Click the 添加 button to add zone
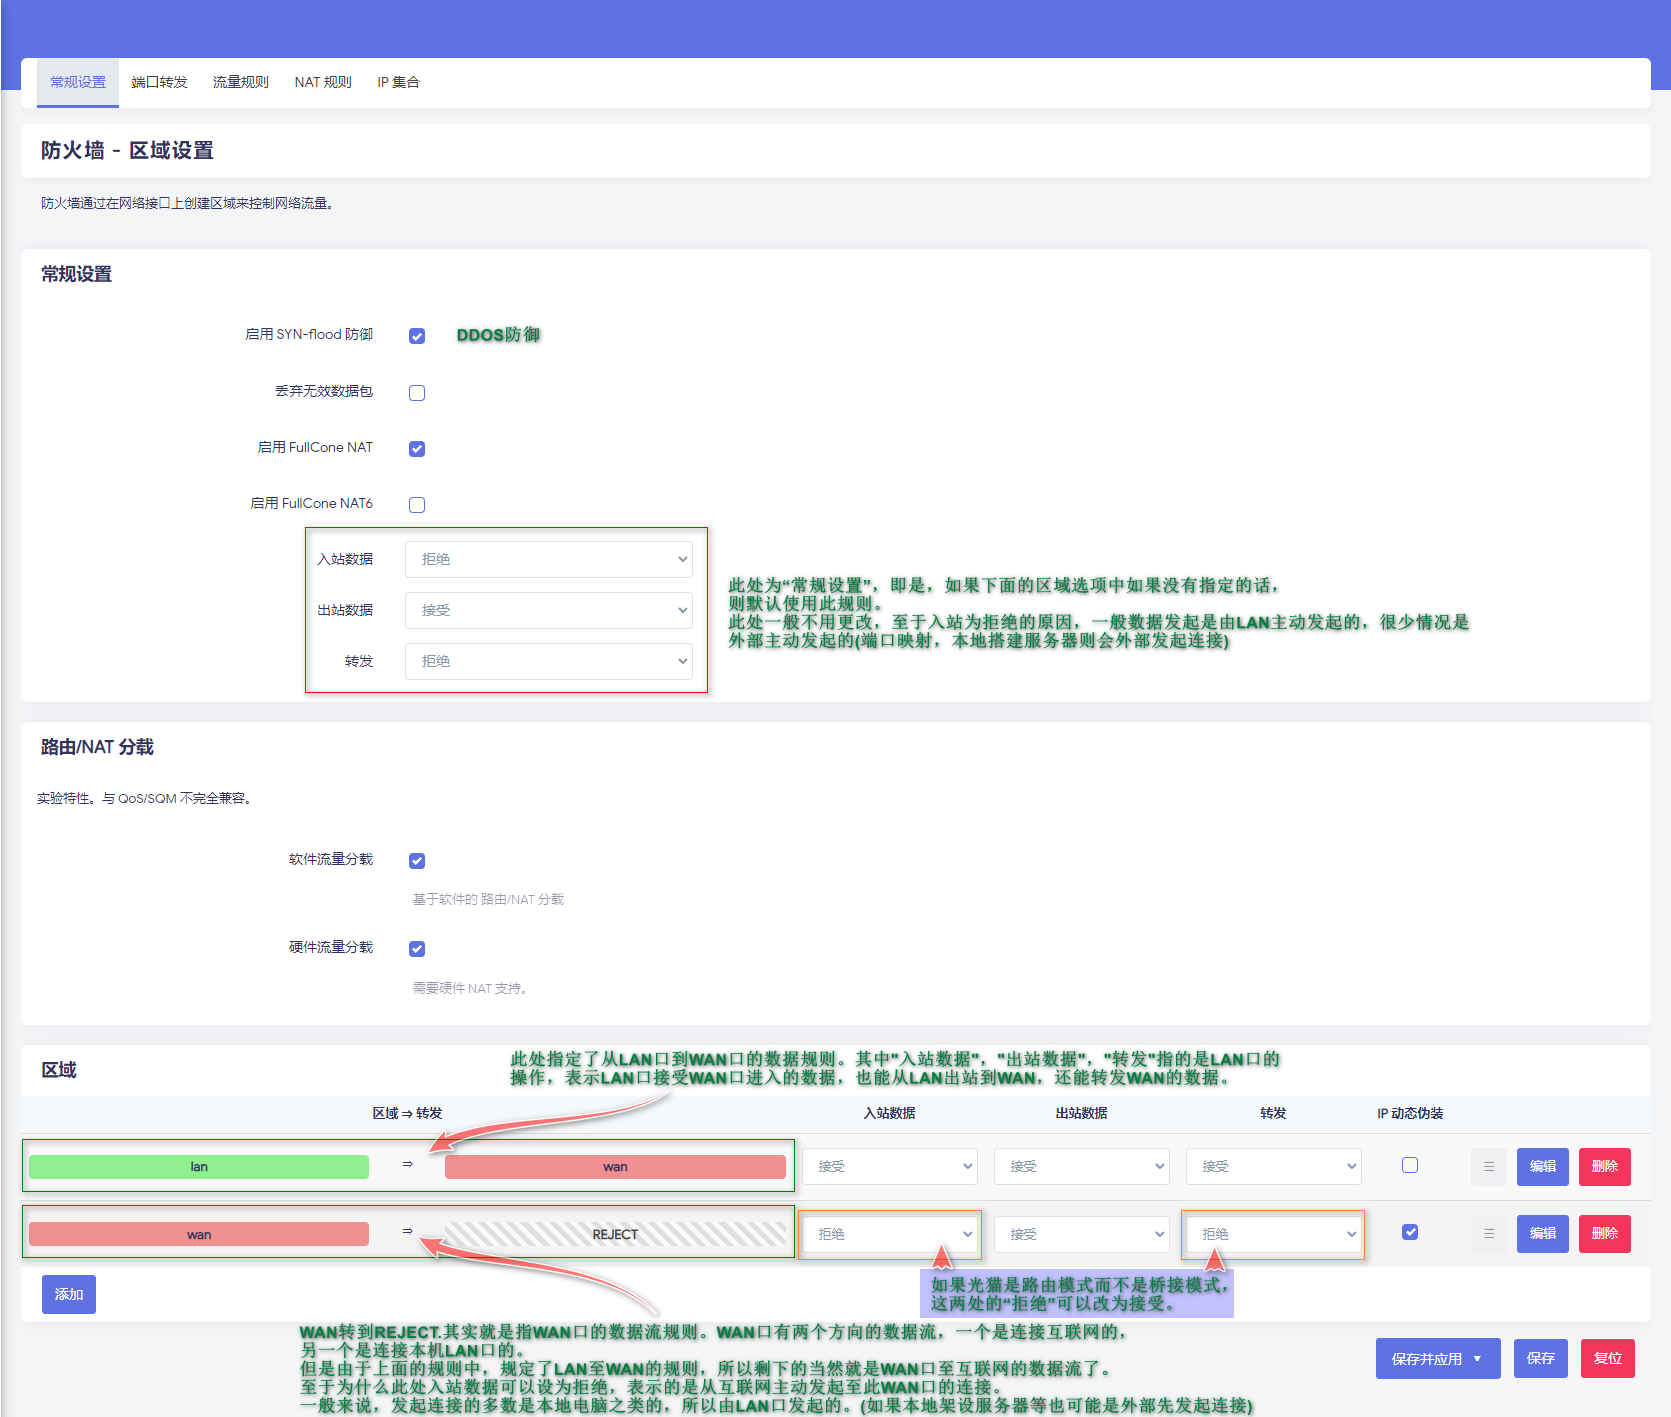This screenshot has height=1417, width=1671. pos(69,1294)
